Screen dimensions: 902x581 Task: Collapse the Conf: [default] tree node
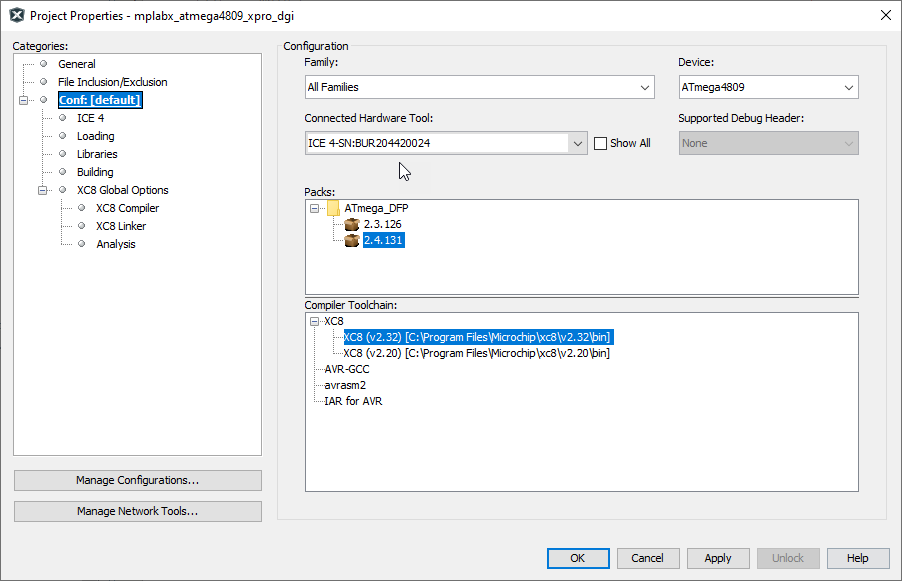[x=23, y=100]
